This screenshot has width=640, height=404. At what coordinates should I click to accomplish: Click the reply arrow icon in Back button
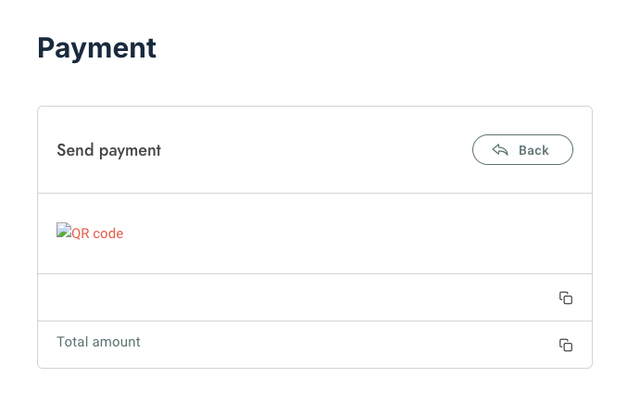(x=500, y=150)
